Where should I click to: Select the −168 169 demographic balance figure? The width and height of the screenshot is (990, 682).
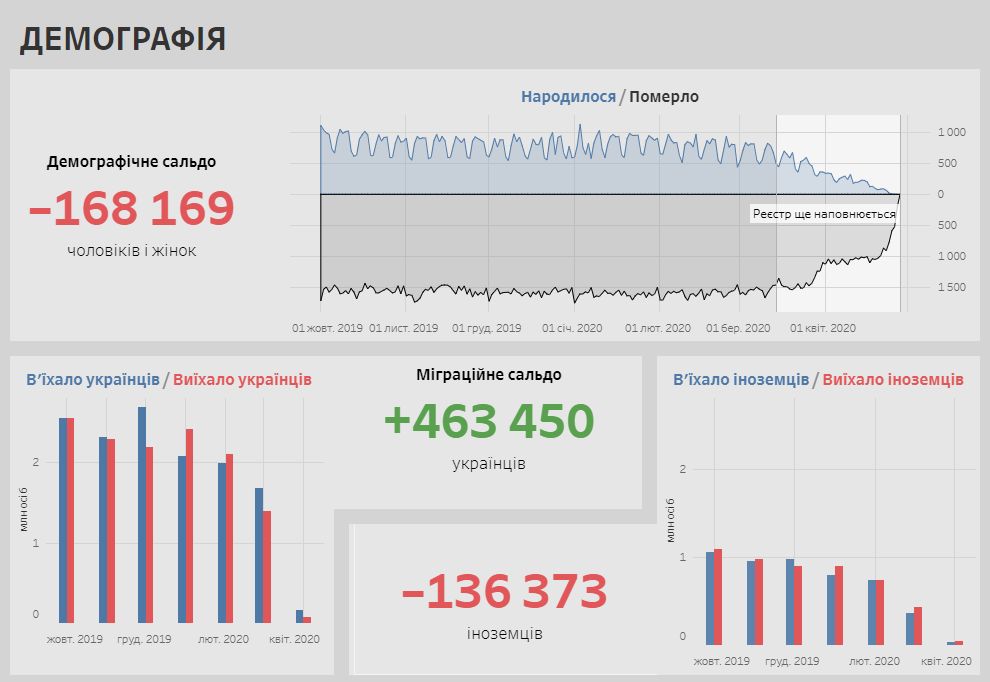pos(132,208)
